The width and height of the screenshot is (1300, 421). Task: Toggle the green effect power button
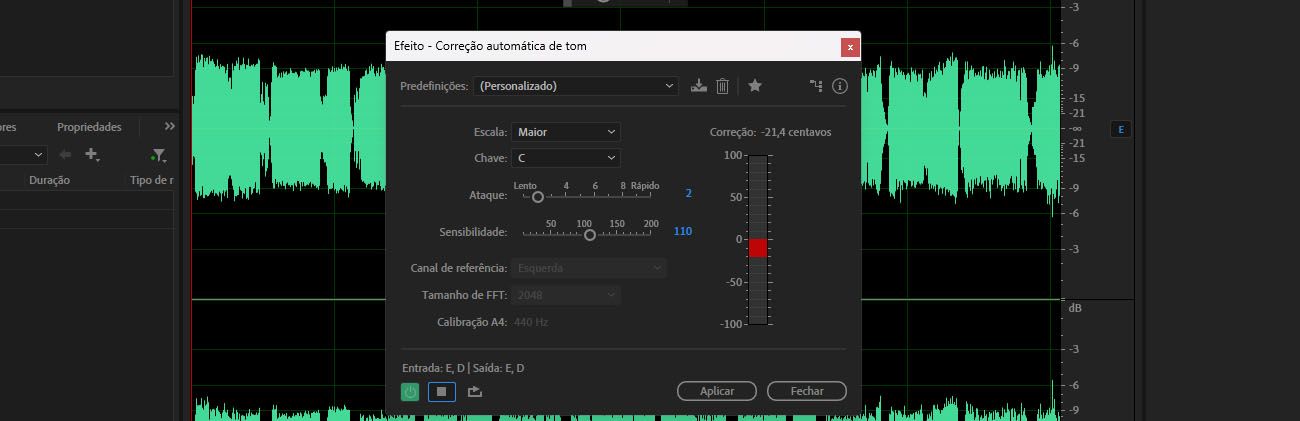[x=410, y=391]
